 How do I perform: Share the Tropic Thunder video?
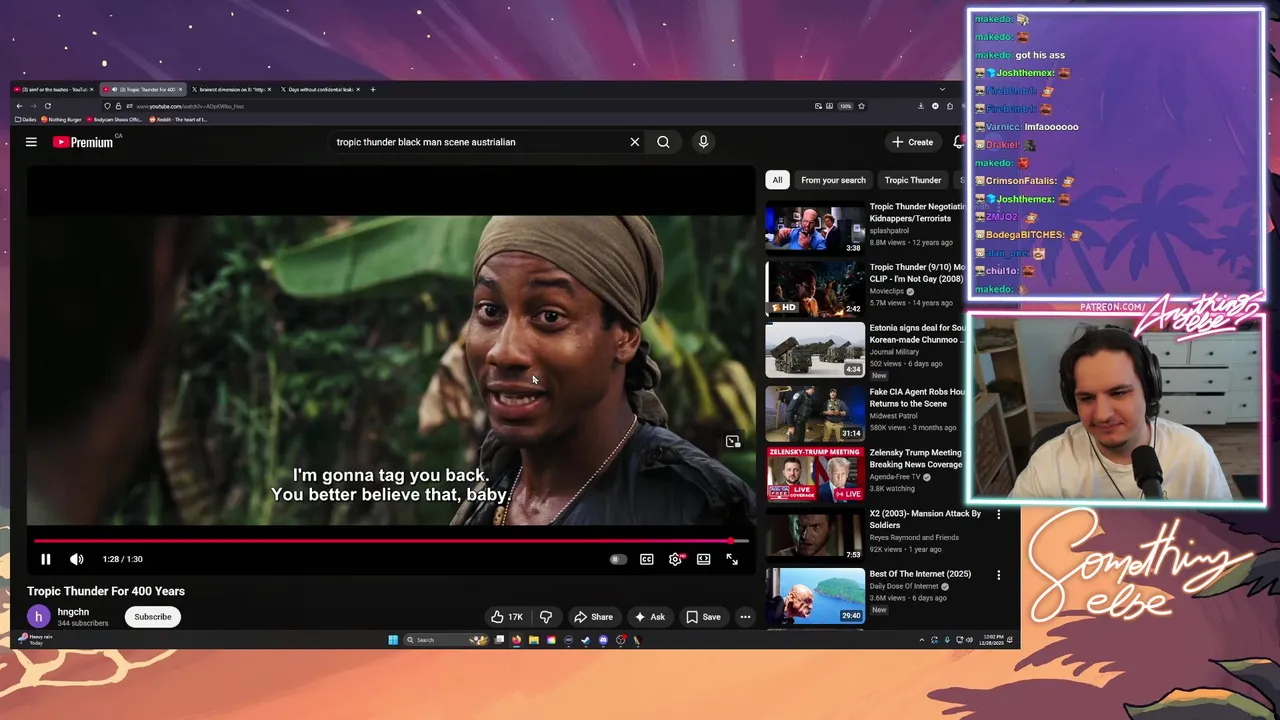pyautogui.click(x=593, y=617)
